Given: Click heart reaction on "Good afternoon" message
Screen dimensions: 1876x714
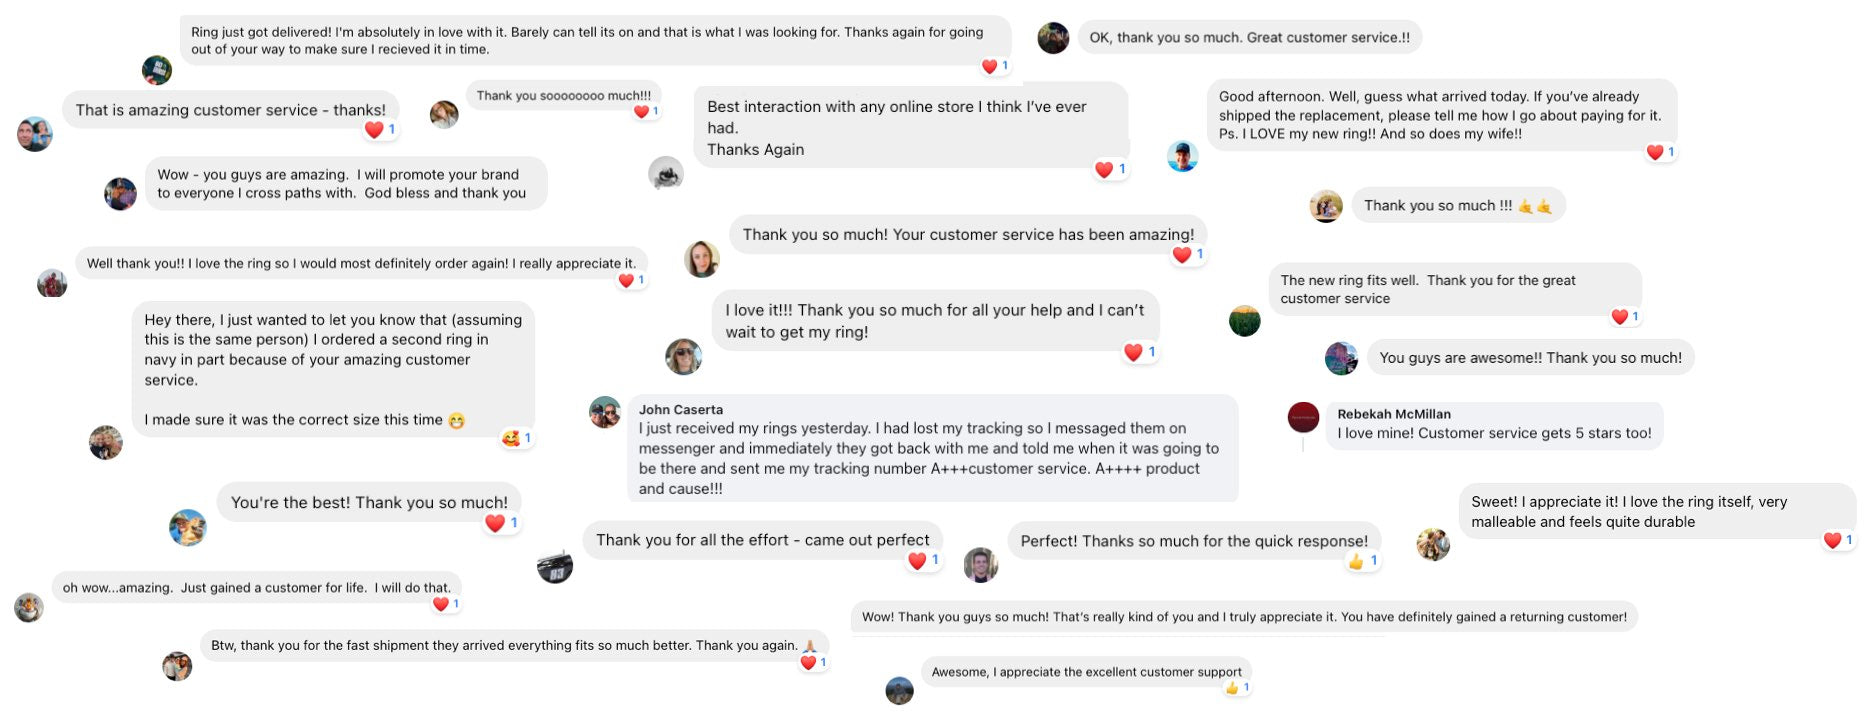Looking at the screenshot, I should 1655,152.
